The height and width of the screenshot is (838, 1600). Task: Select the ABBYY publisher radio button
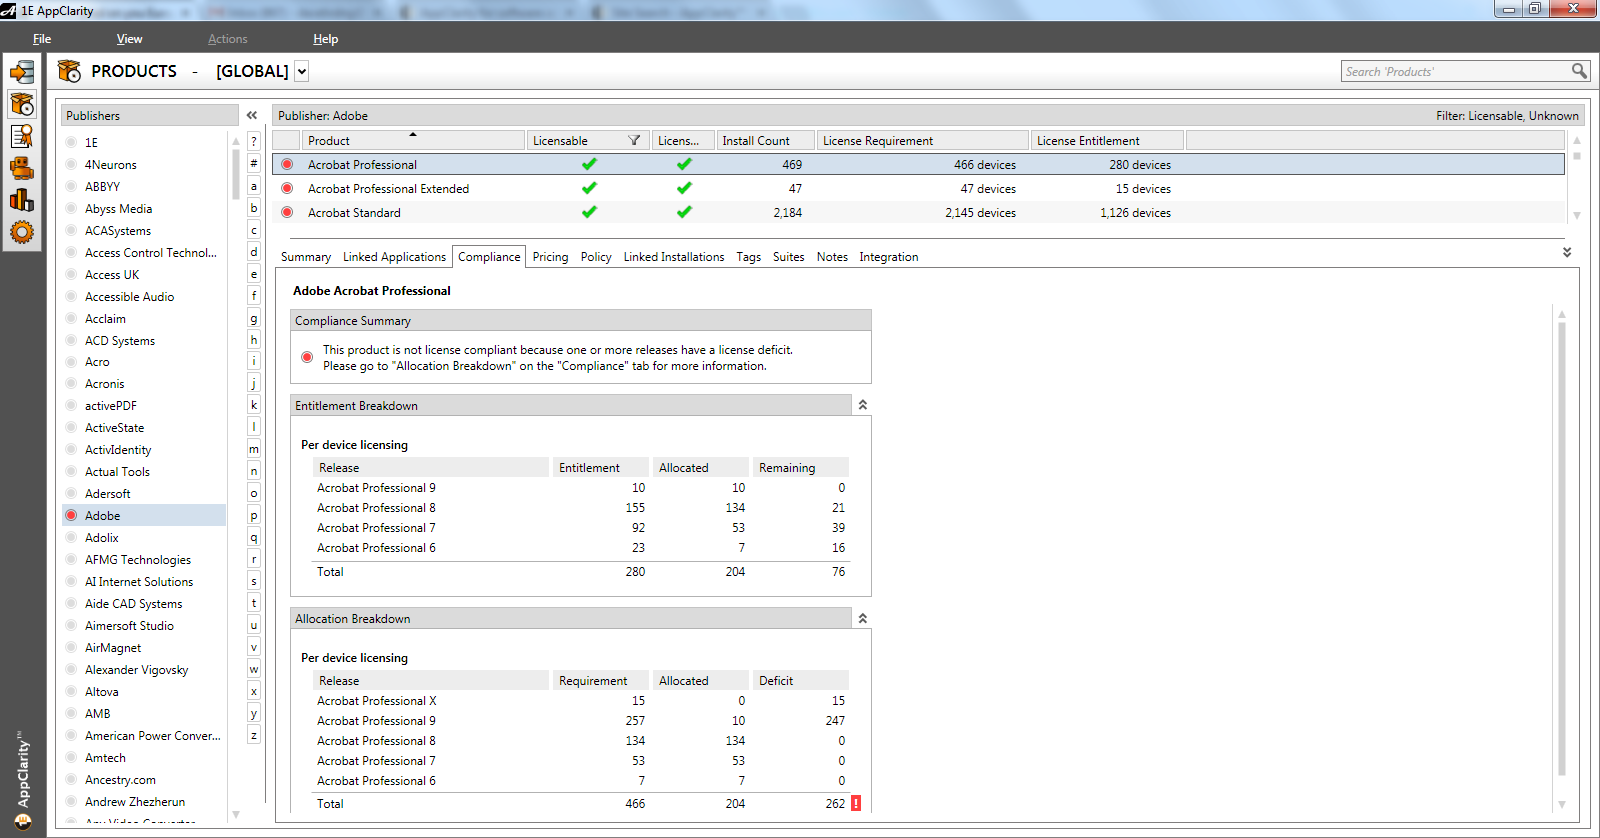pyautogui.click(x=71, y=187)
